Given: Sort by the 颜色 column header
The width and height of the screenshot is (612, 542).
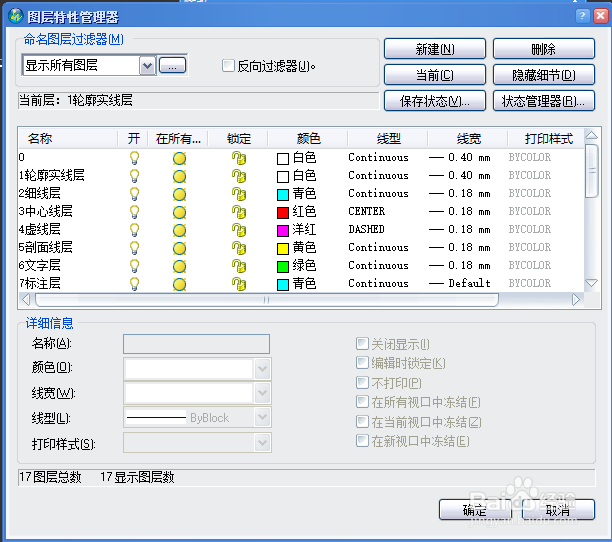Looking at the screenshot, I should 308,139.
